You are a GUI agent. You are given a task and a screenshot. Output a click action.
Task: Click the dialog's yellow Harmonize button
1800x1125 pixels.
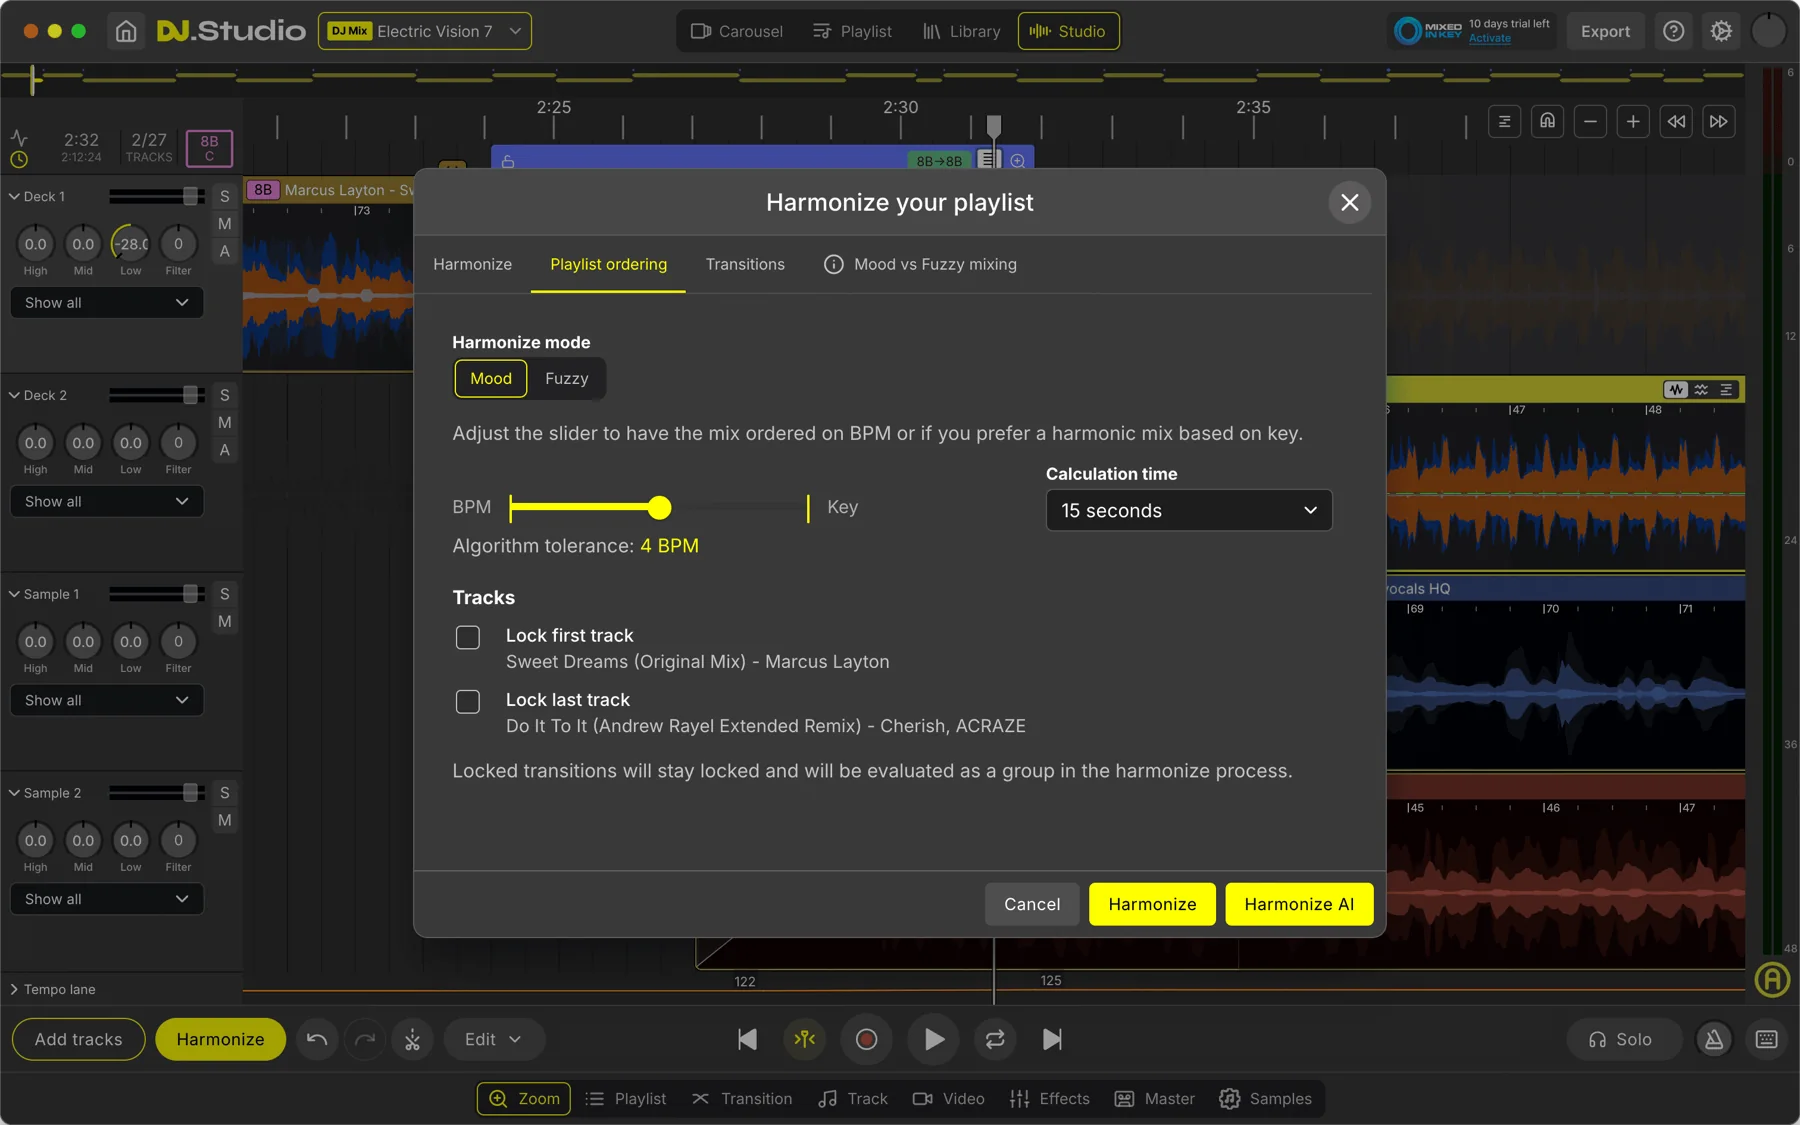1152,904
